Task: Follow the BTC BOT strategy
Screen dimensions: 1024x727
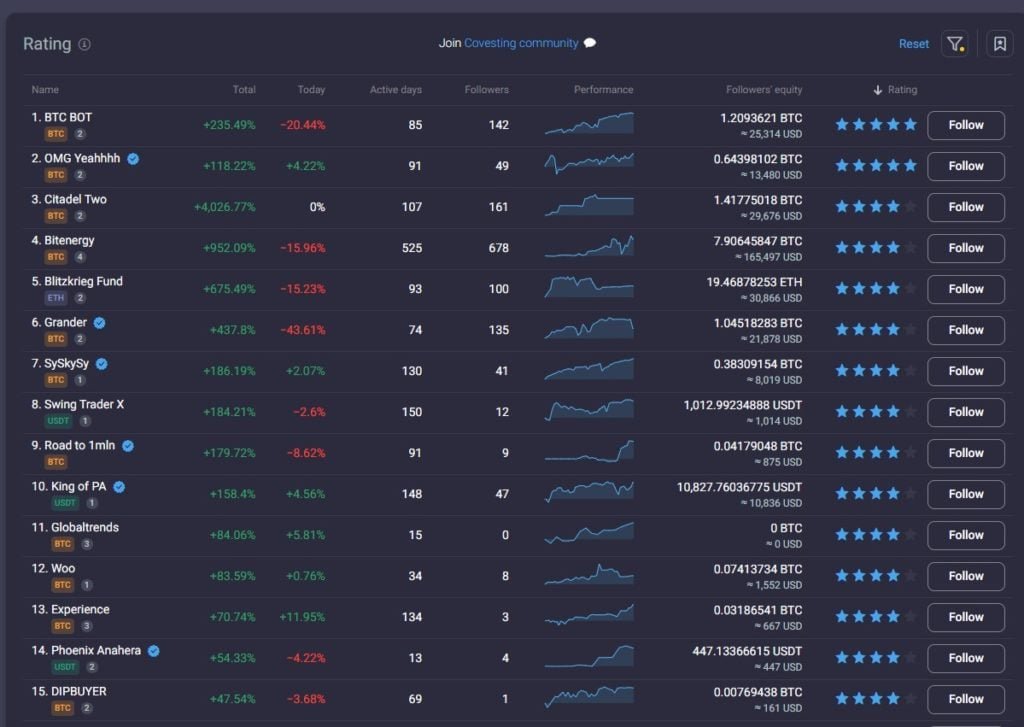Action: (x=966, y=125)
